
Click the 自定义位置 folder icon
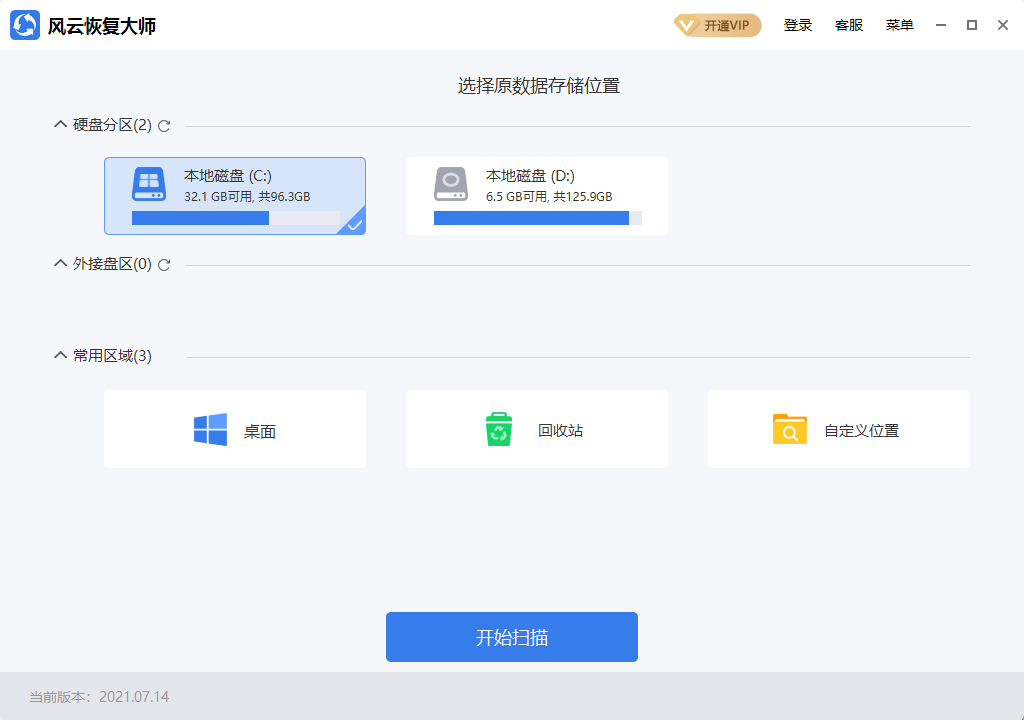(x=789, y=428)
